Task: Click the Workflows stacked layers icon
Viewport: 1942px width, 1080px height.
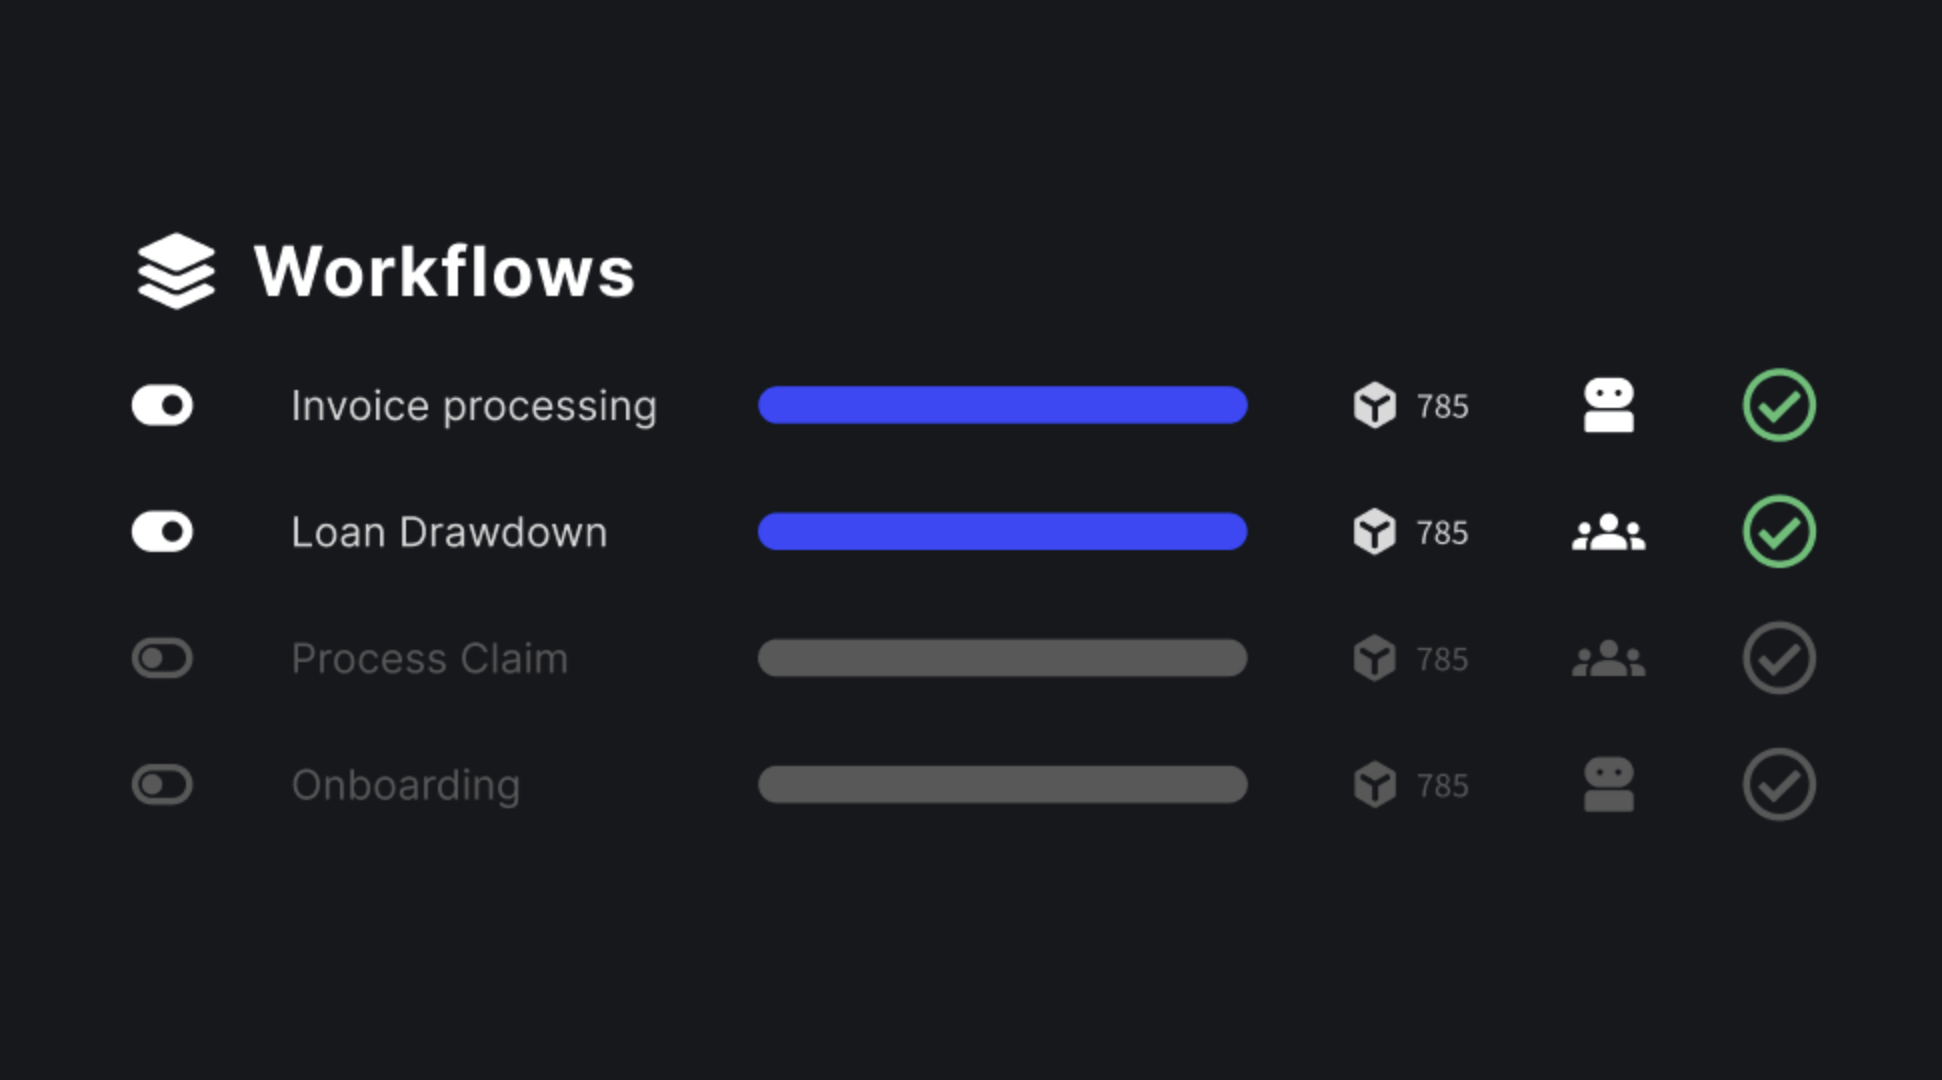Action: (176, 271)
